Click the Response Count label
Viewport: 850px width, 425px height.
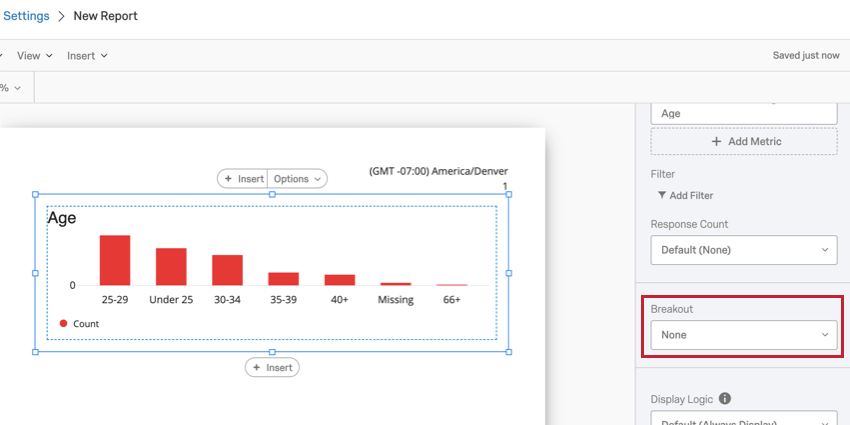(690, 224)
